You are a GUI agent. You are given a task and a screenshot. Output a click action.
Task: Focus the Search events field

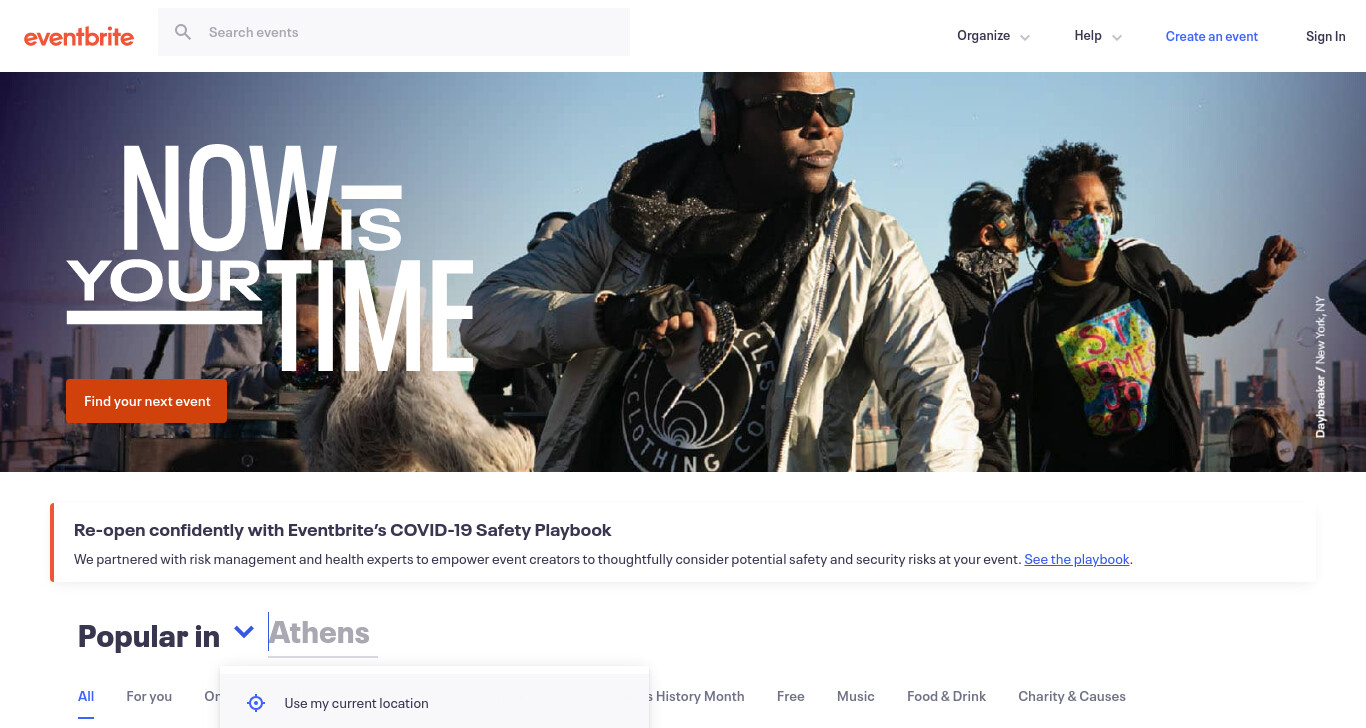[x=394, y=32]
